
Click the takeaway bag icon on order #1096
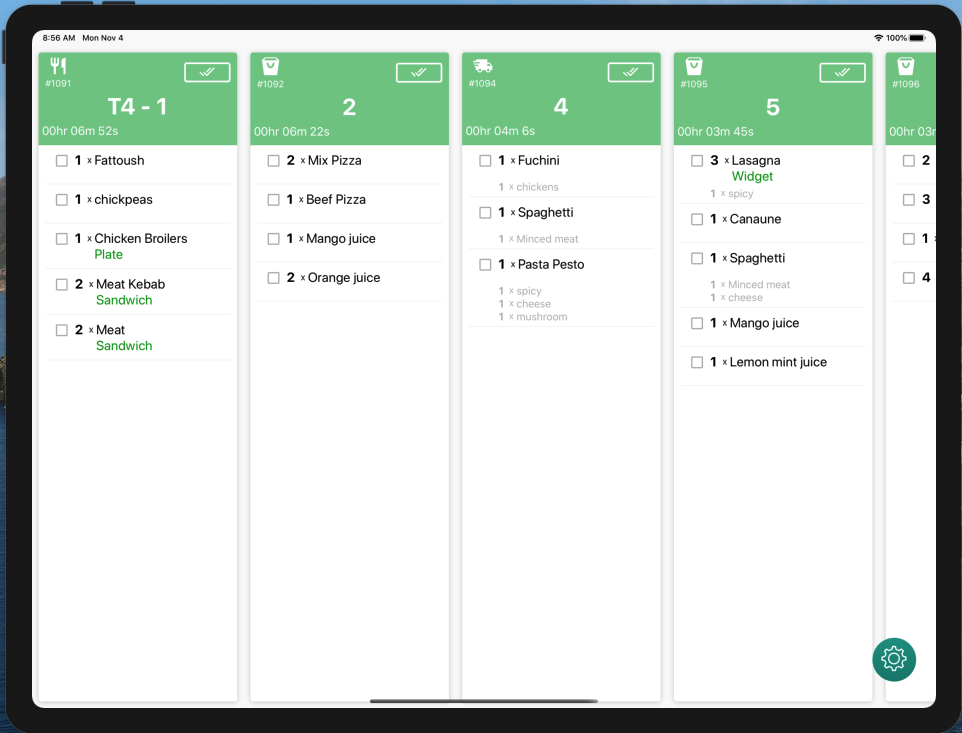pyautogui.click(x=906, y=66)
